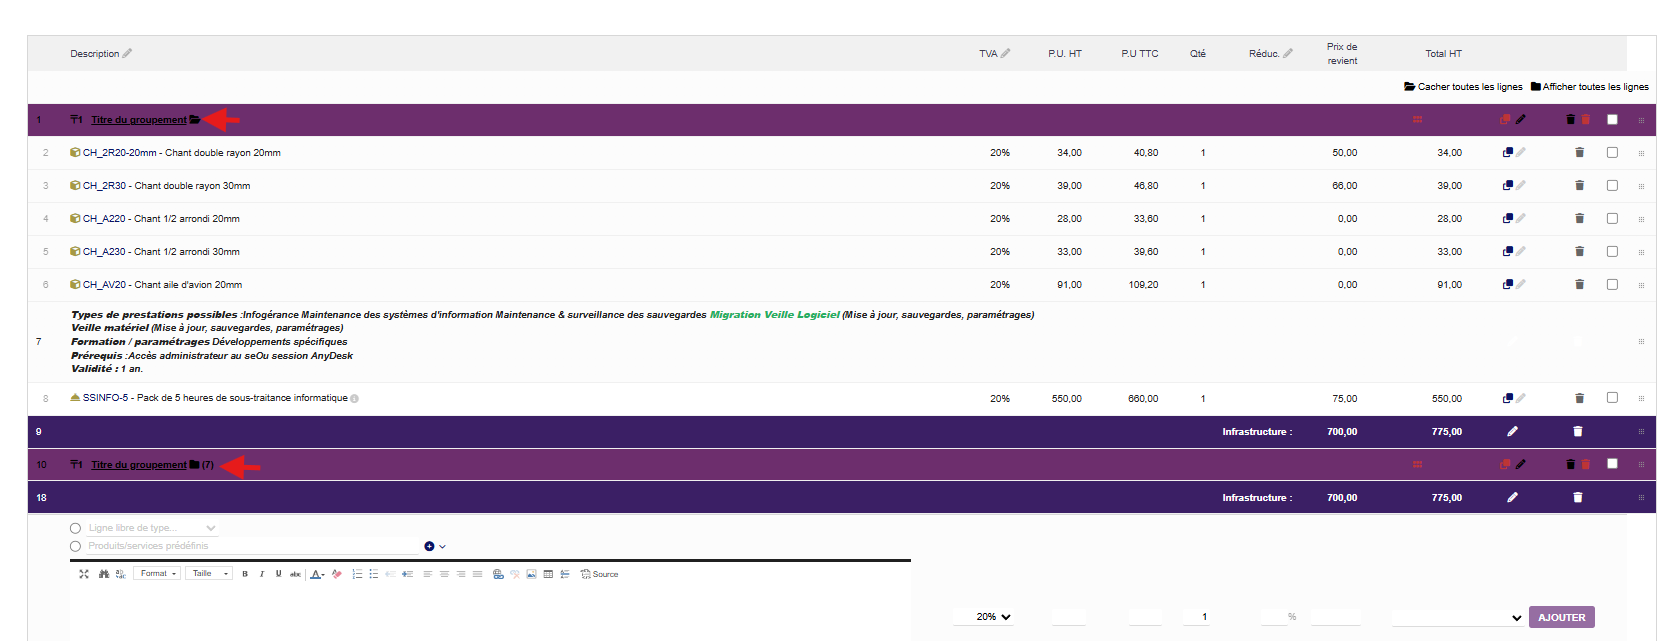Viewport: 1680px width, 641px height.
Task: Check the CH_2R20-20mm line checkbox
Action: 1612,152
